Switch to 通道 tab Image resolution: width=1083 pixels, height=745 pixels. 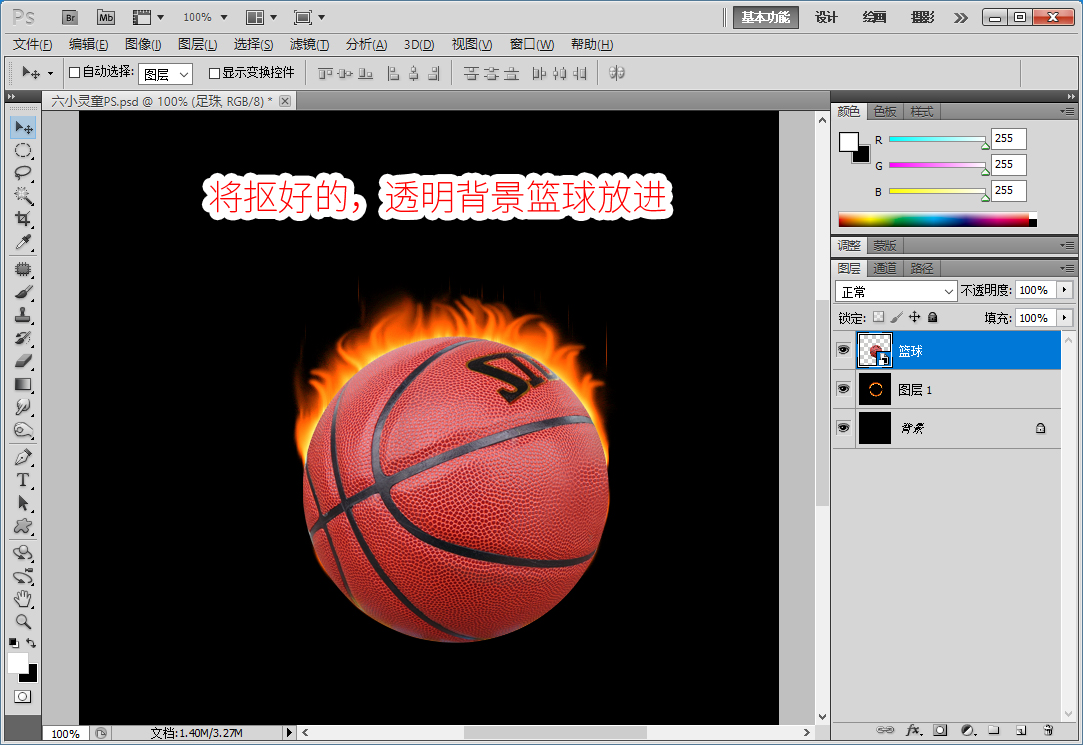point(885,268)
